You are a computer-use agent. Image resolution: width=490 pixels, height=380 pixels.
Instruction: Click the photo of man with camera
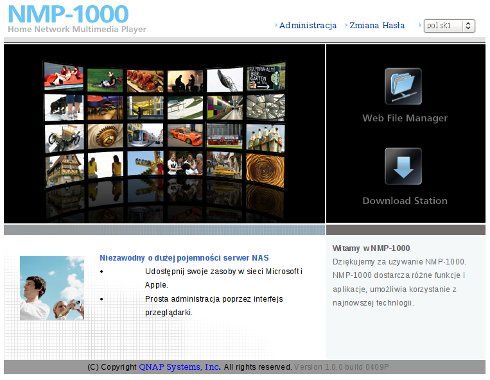click(52, 288)
